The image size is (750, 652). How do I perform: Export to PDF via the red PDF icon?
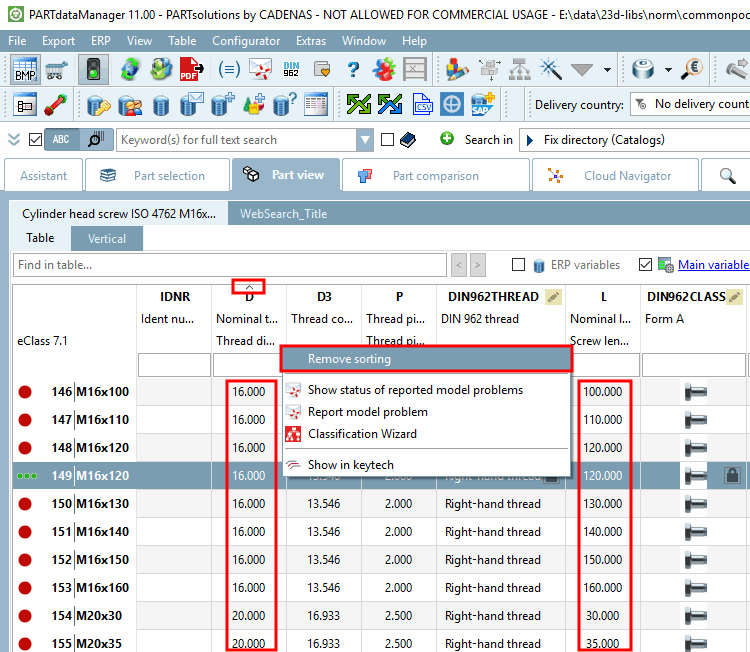191,69
